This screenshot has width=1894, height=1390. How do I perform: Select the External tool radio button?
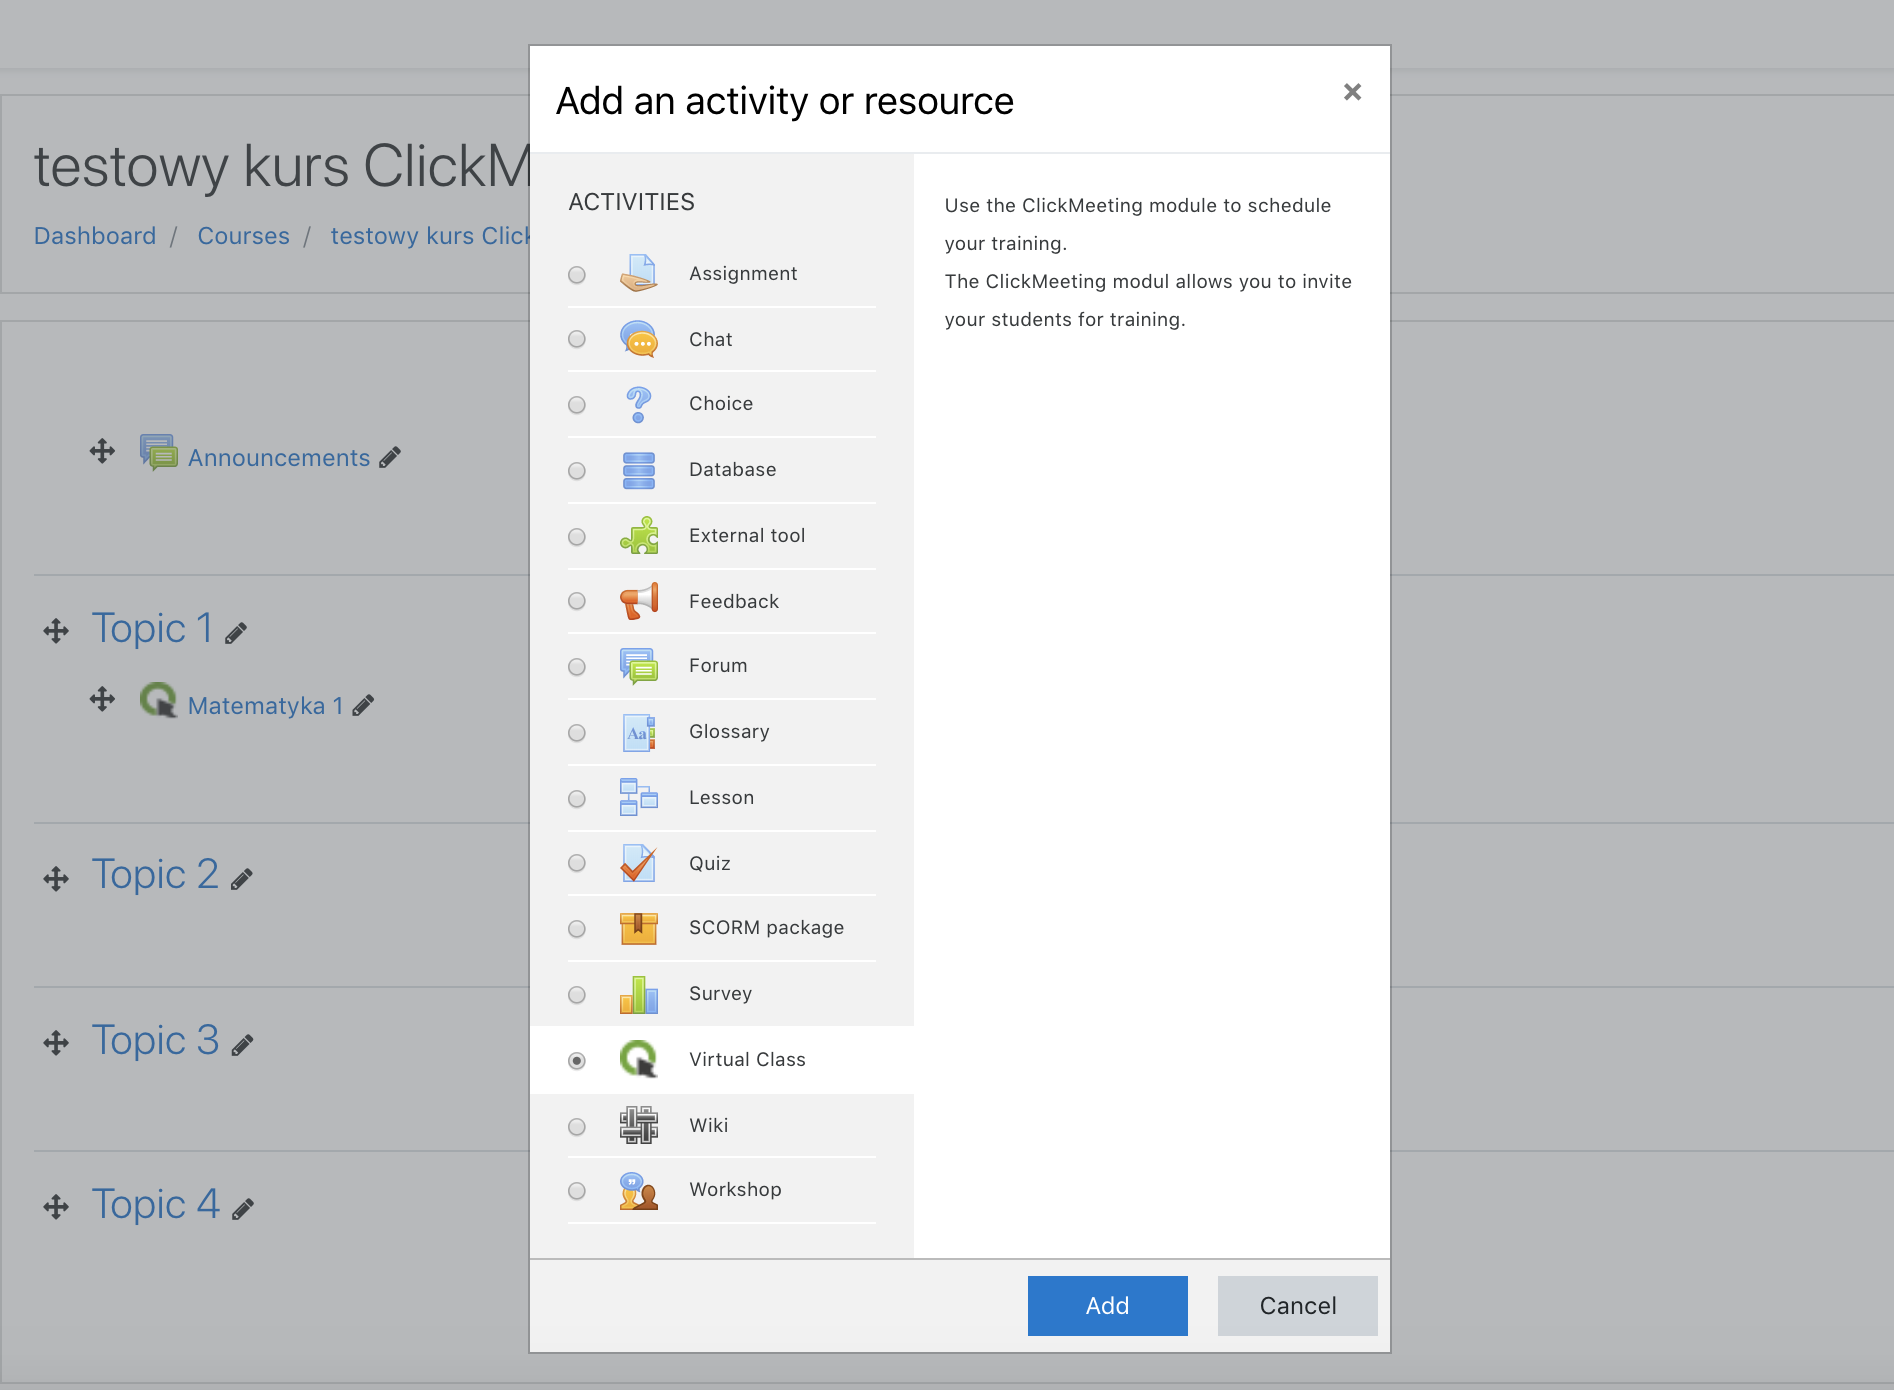(x=577, y=536)
